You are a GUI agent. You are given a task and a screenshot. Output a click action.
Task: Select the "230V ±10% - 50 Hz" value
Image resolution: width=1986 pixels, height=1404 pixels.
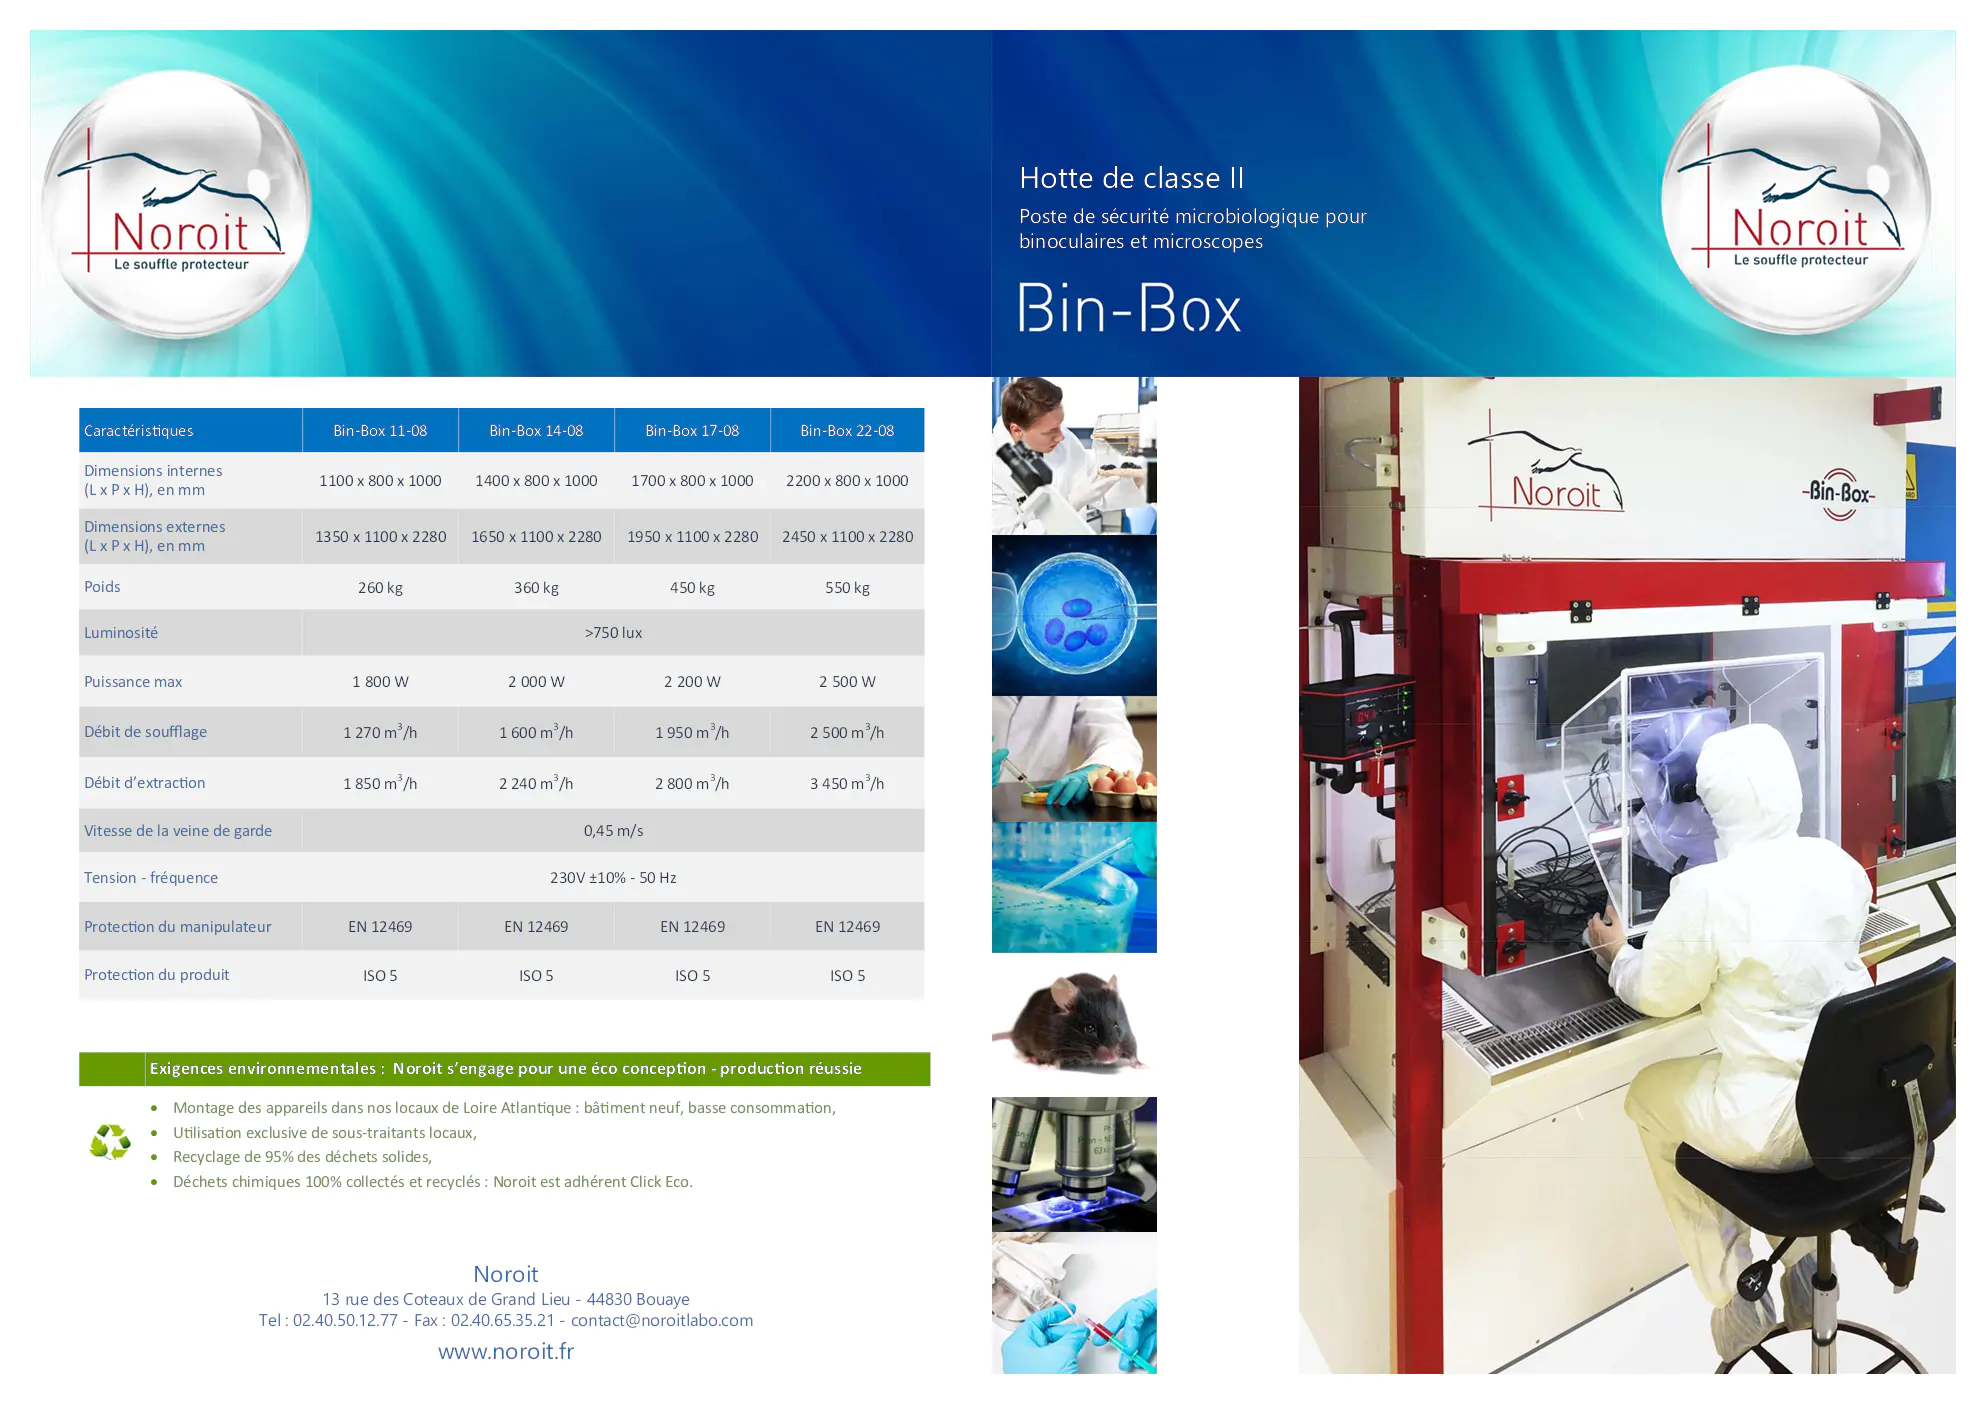[613, 878]
